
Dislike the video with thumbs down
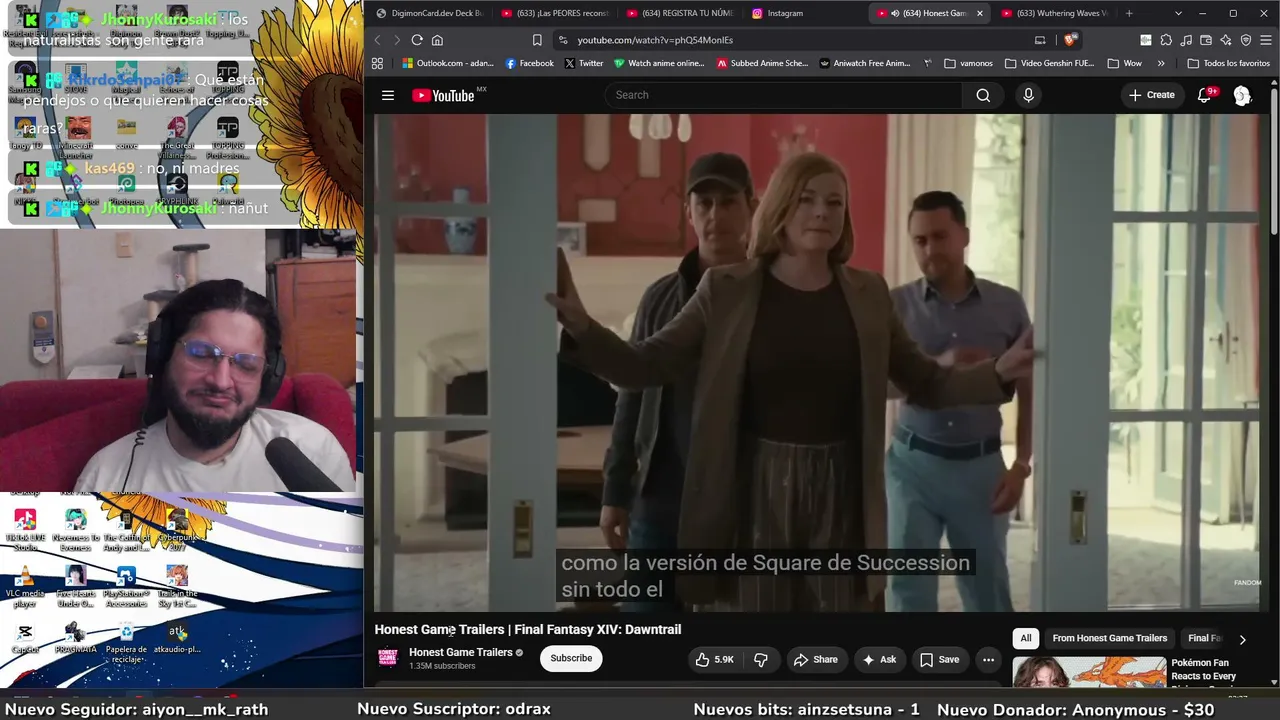coord(761,659)
